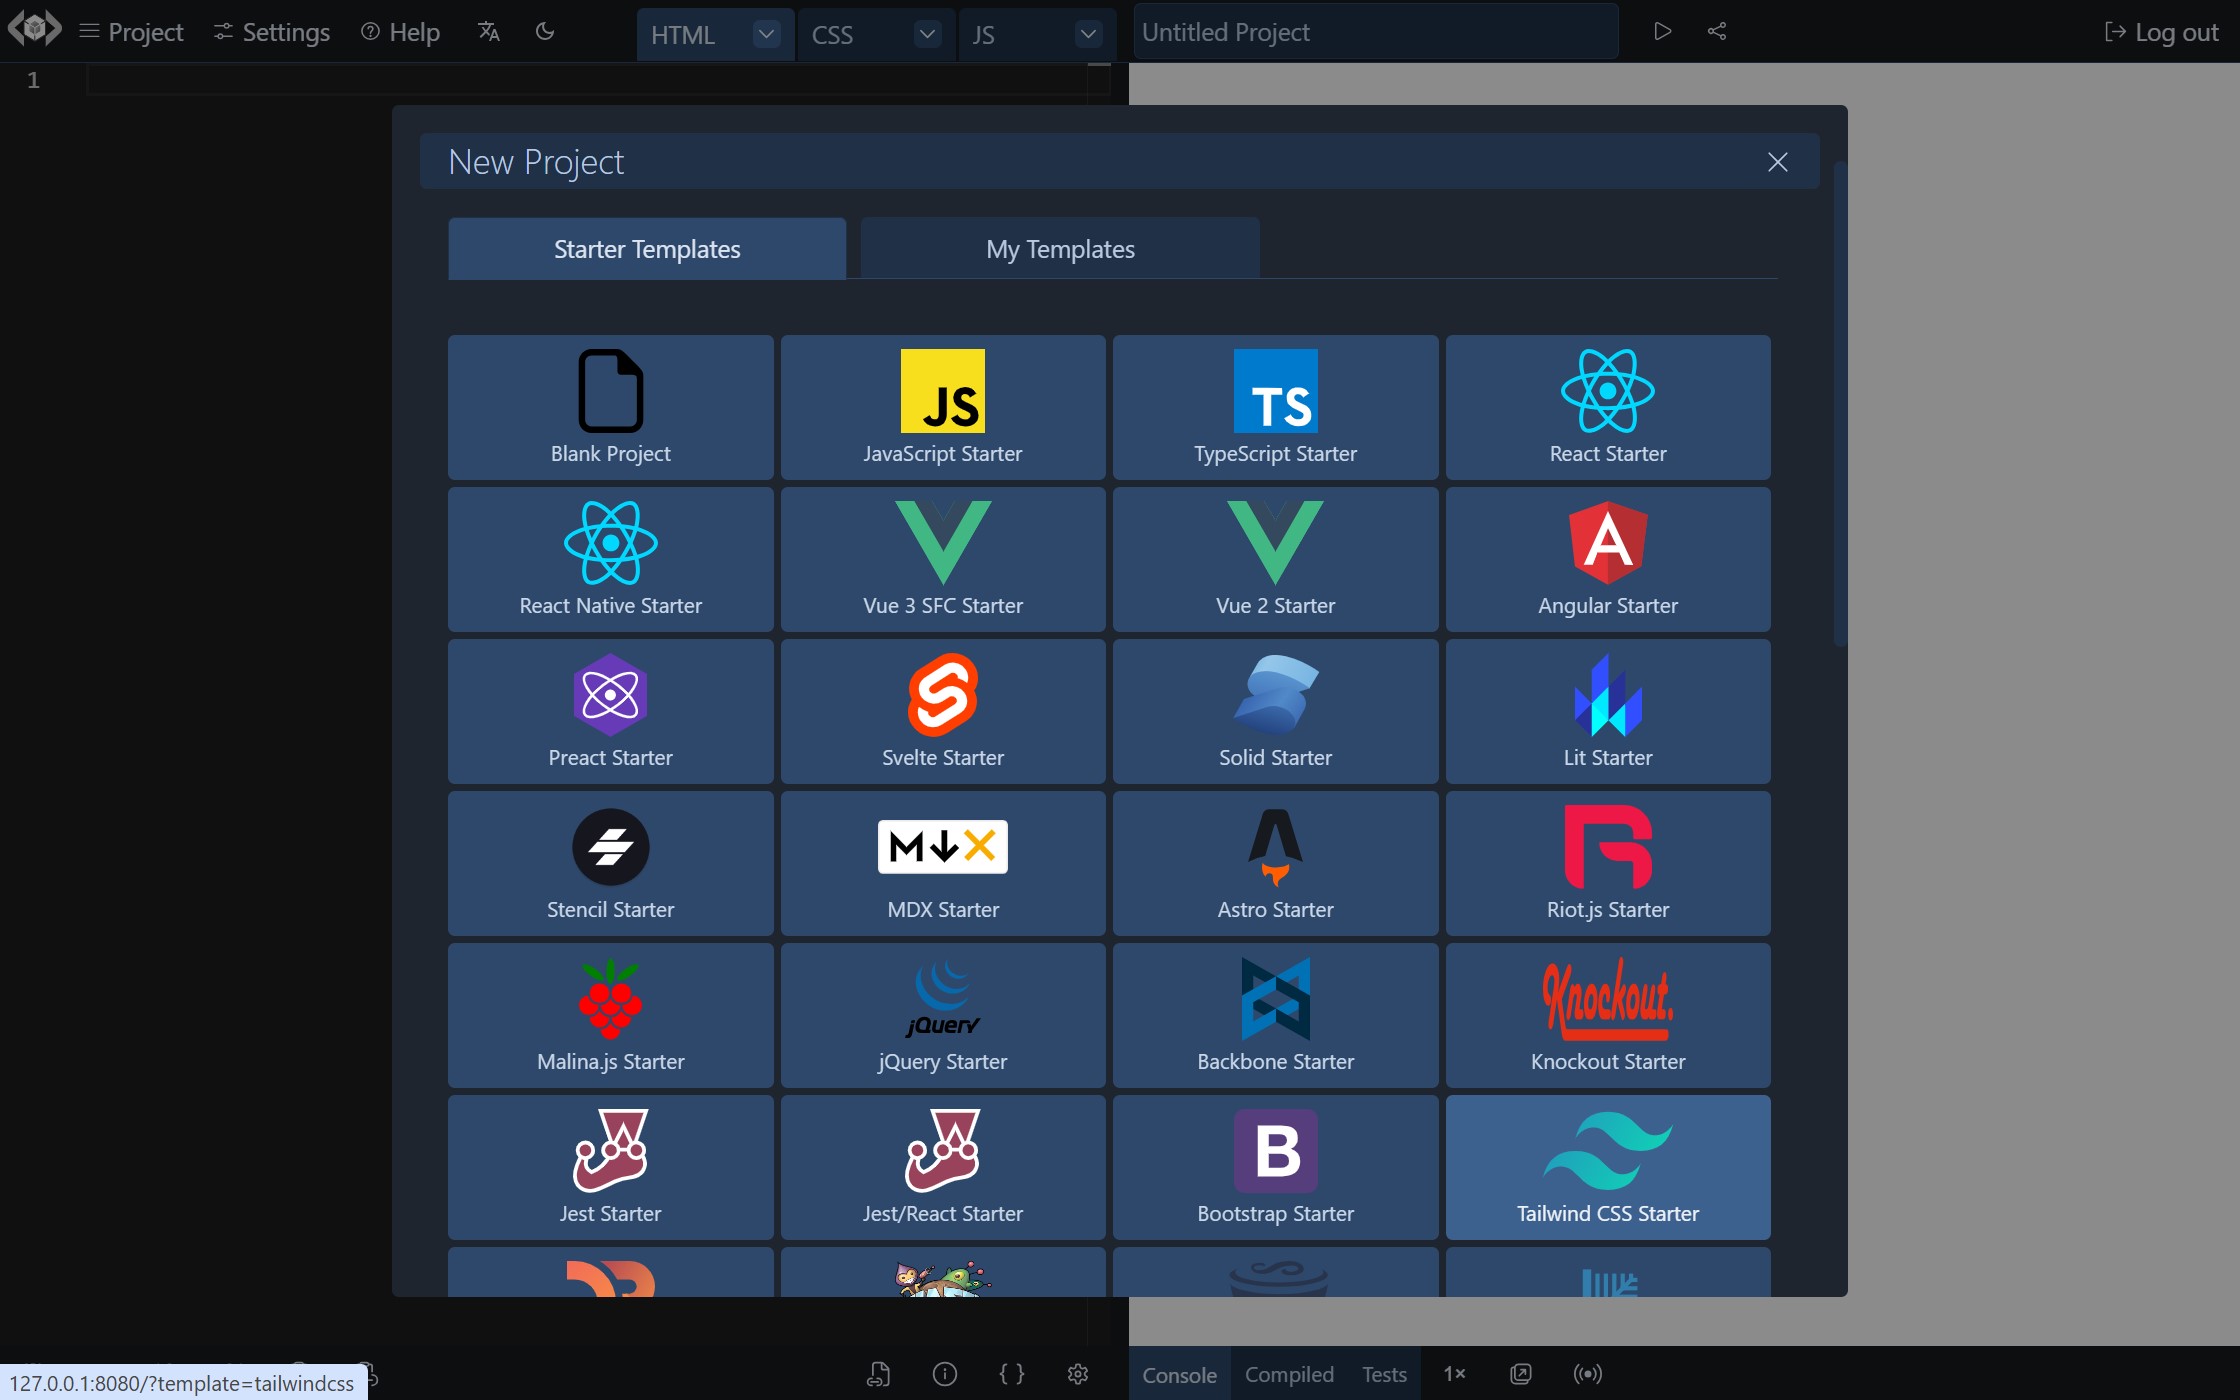Viewport: 2240px width, 1400px height.
Task: Select the Astro Starter template
Action: pyautogui.click(x=1274, y=865)
